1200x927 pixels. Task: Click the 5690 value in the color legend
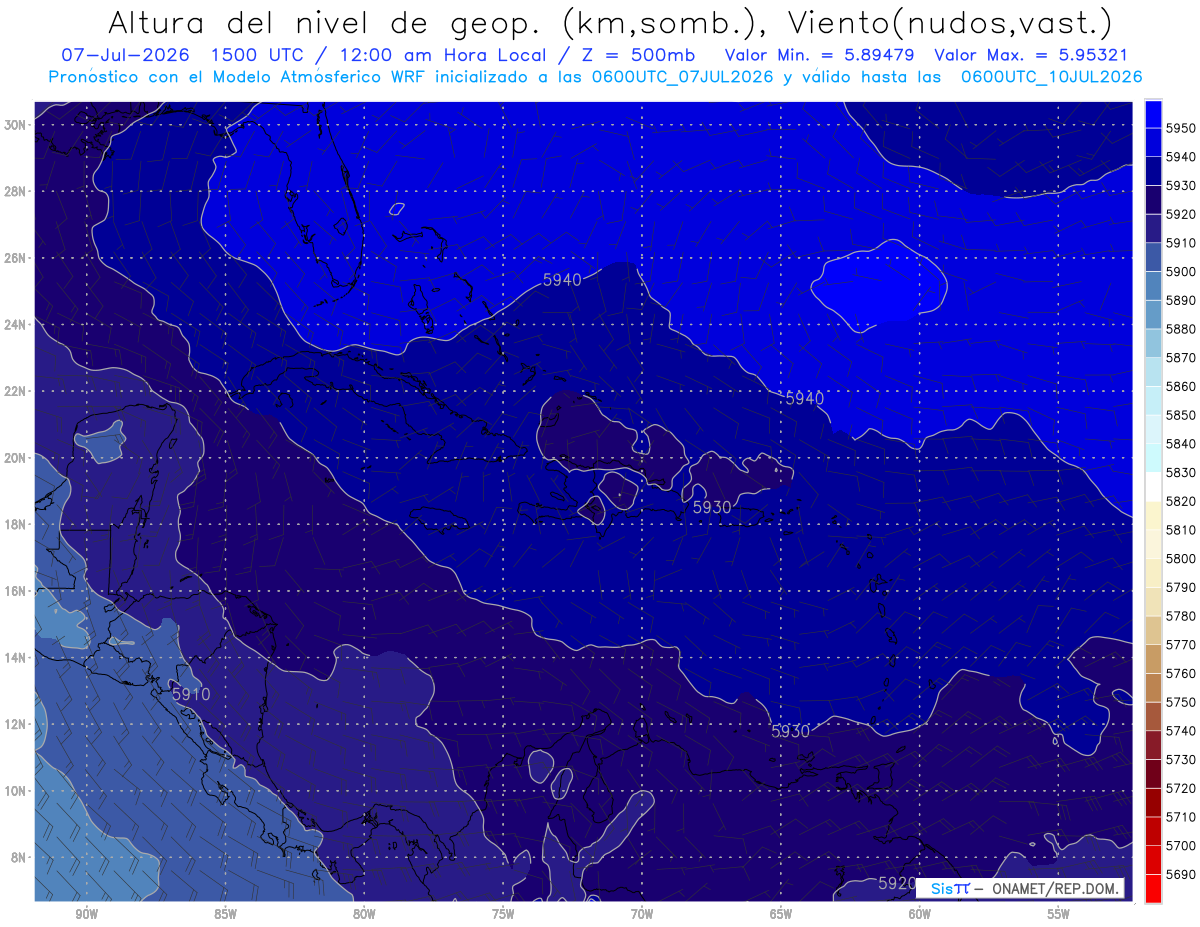pos(1180,875)
